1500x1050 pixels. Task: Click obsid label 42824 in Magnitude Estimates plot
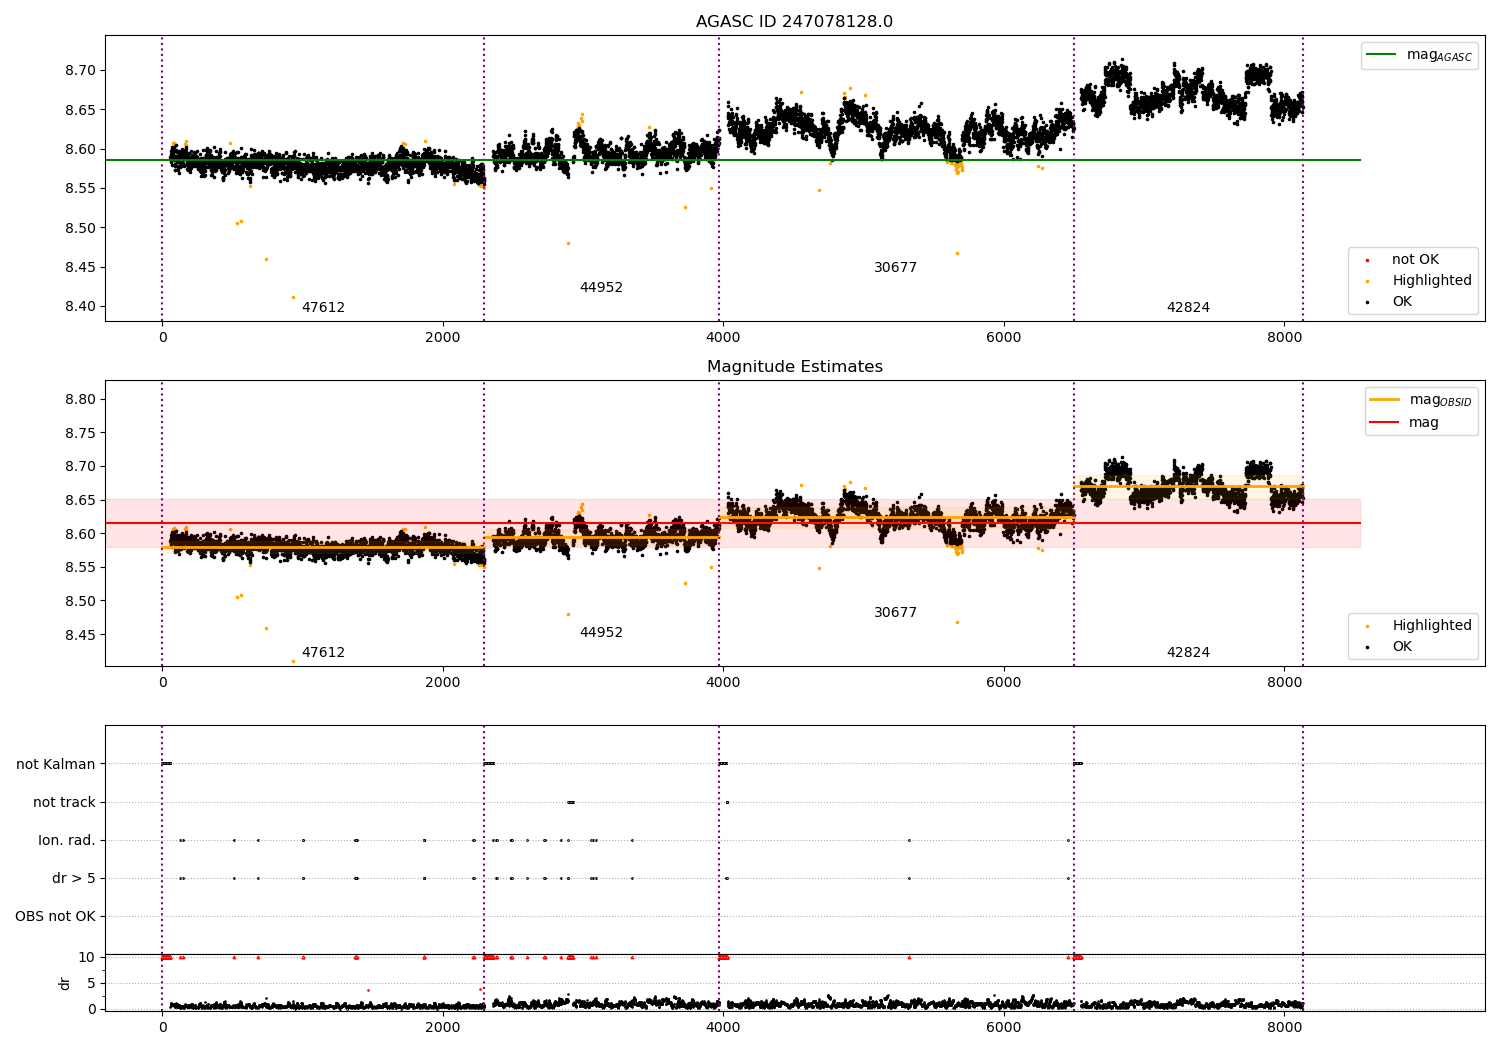click(1188, 653)
